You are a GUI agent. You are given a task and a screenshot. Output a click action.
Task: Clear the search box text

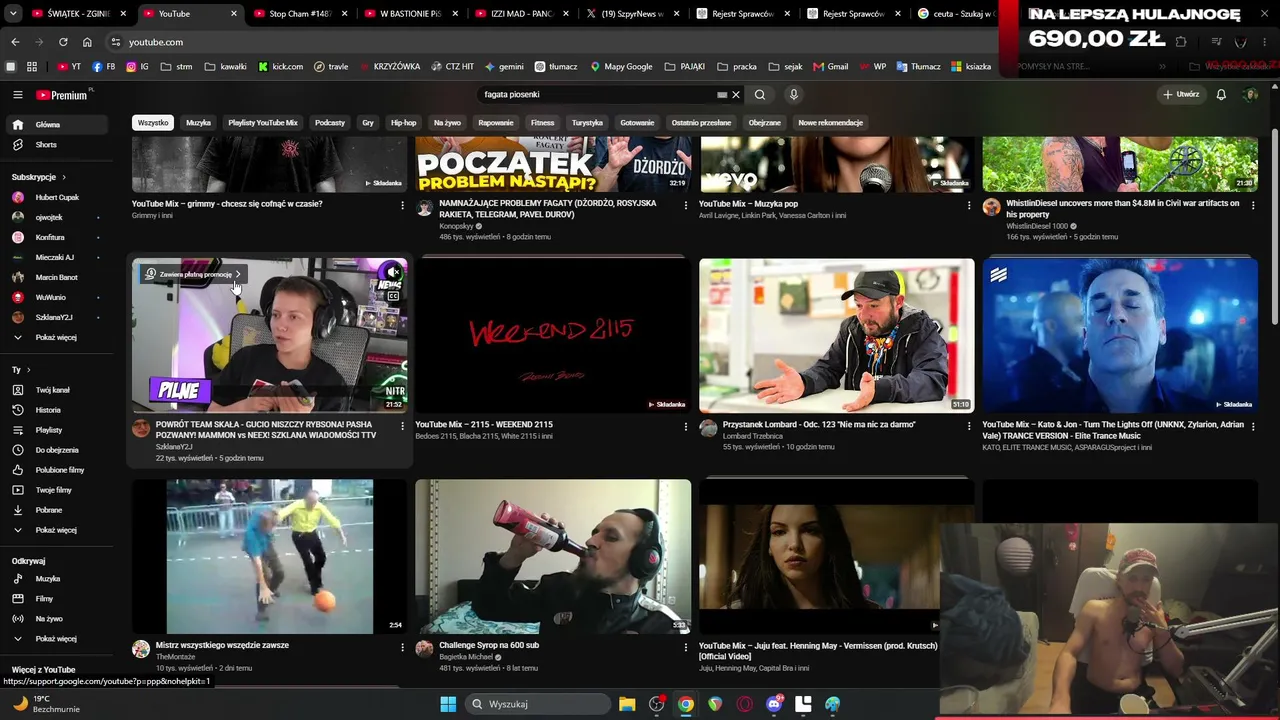pyautogui.click(x=736, y=95)
